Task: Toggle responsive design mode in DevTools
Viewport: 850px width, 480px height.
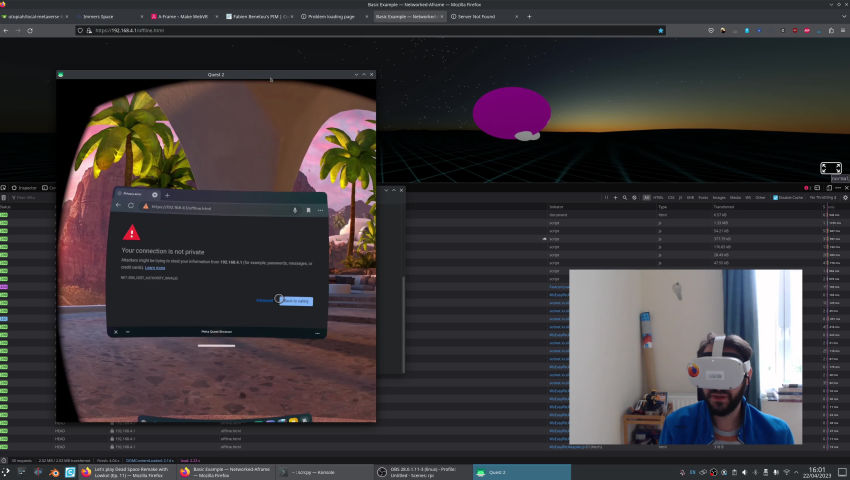Action: 828,188
